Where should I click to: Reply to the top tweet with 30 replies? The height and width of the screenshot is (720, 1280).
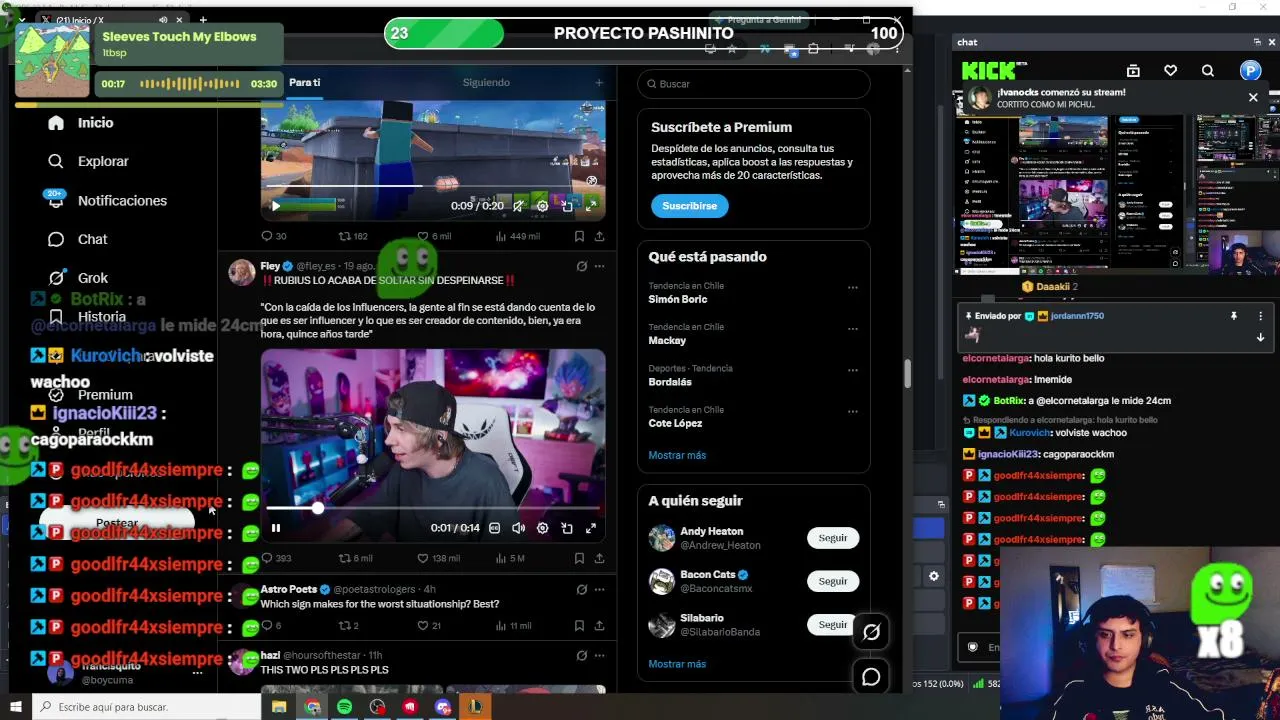(273, 236)
